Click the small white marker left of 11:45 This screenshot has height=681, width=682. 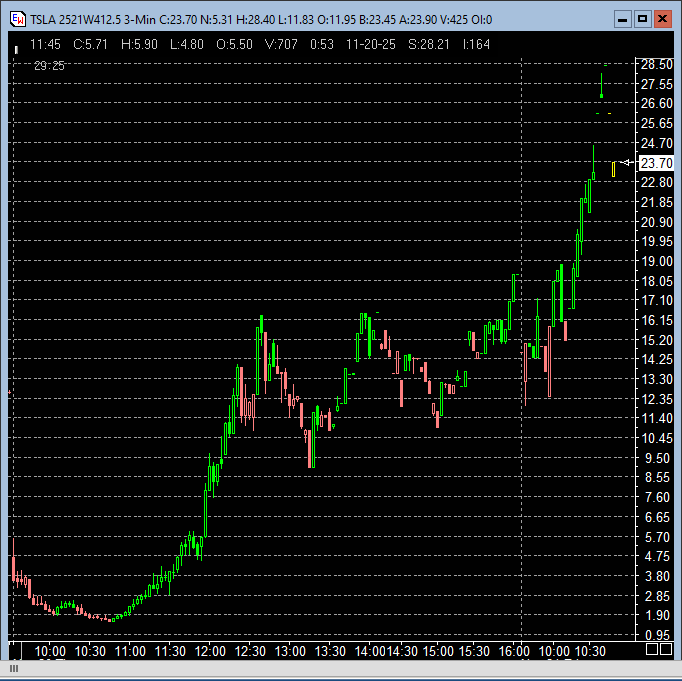(15, 44)
